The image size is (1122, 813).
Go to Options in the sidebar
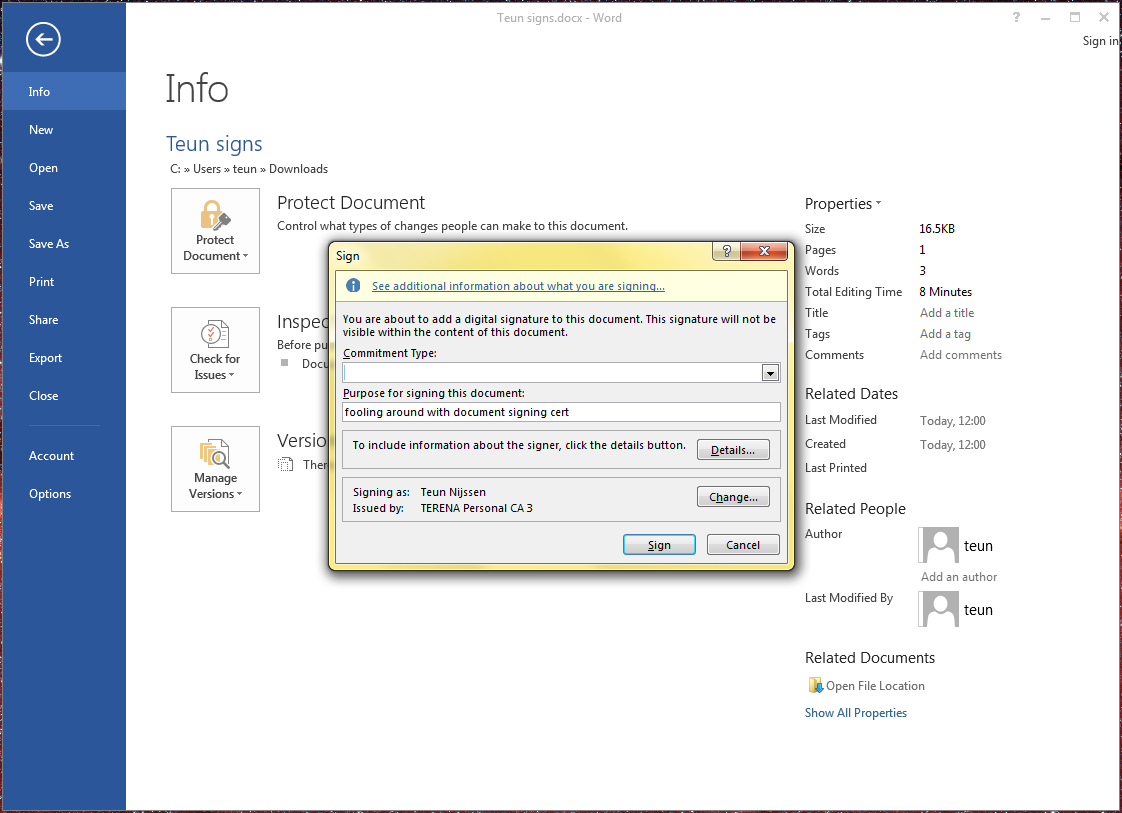[50, 494]
